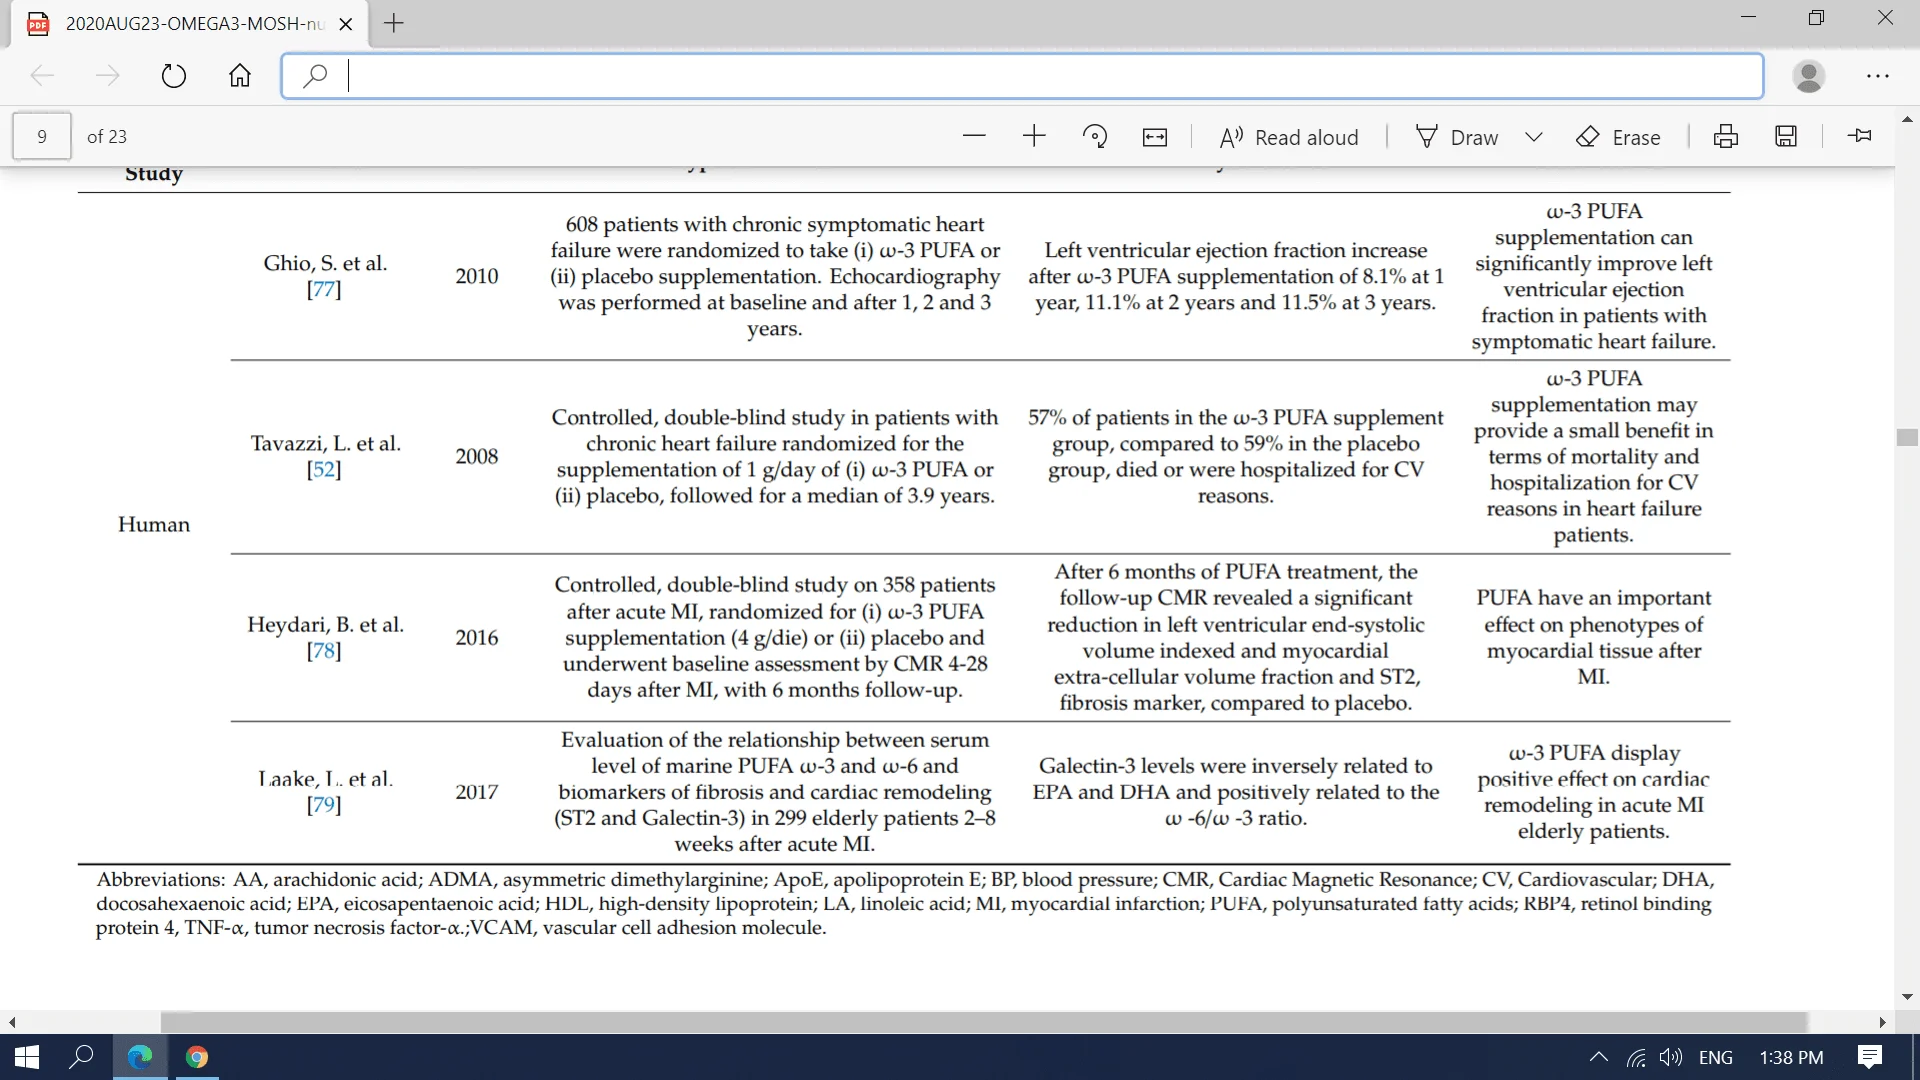The height and width of the screenshot is (1080, 1920).
Task: Click the 'Tavazzi, L. et al.' author cell
Action: [325, 443]
